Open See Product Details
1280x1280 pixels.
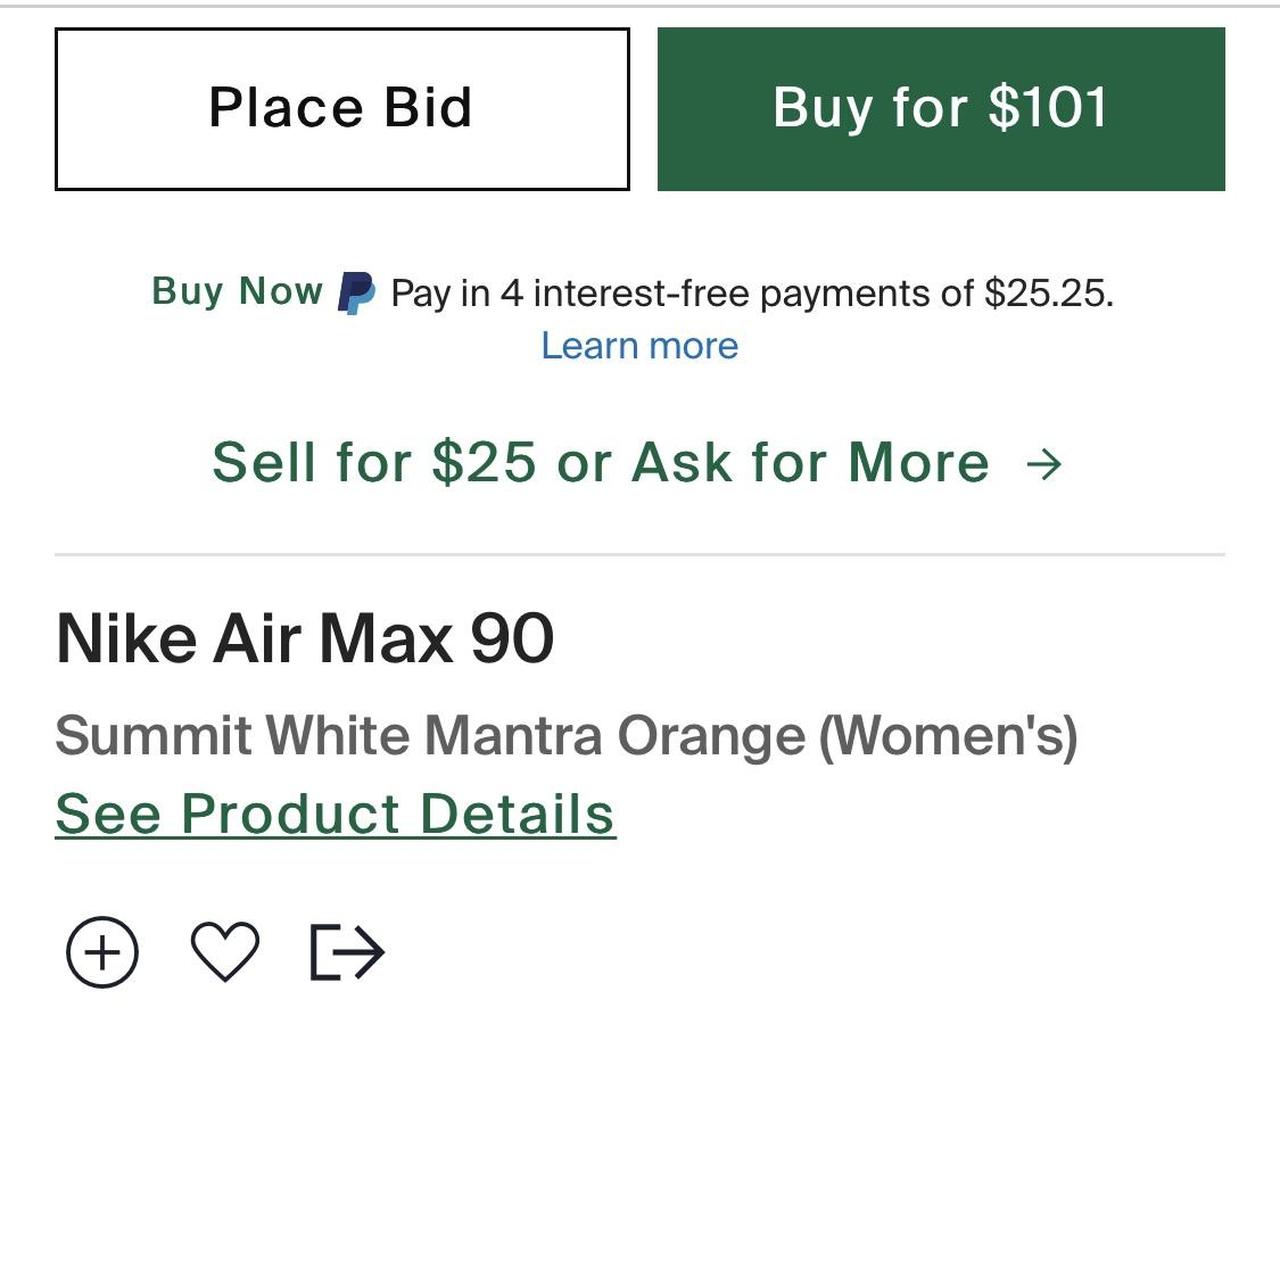[x=335, y=814]
